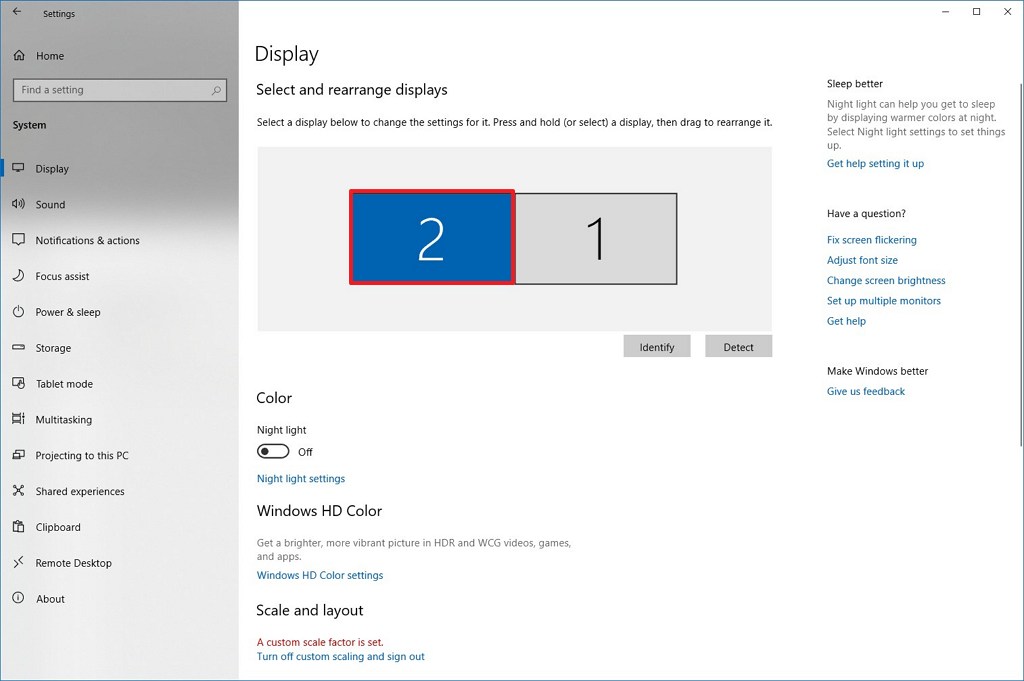This screenshot has width=1024, height=681.
Task: Close the Settings window
Action: point(1008,12)
